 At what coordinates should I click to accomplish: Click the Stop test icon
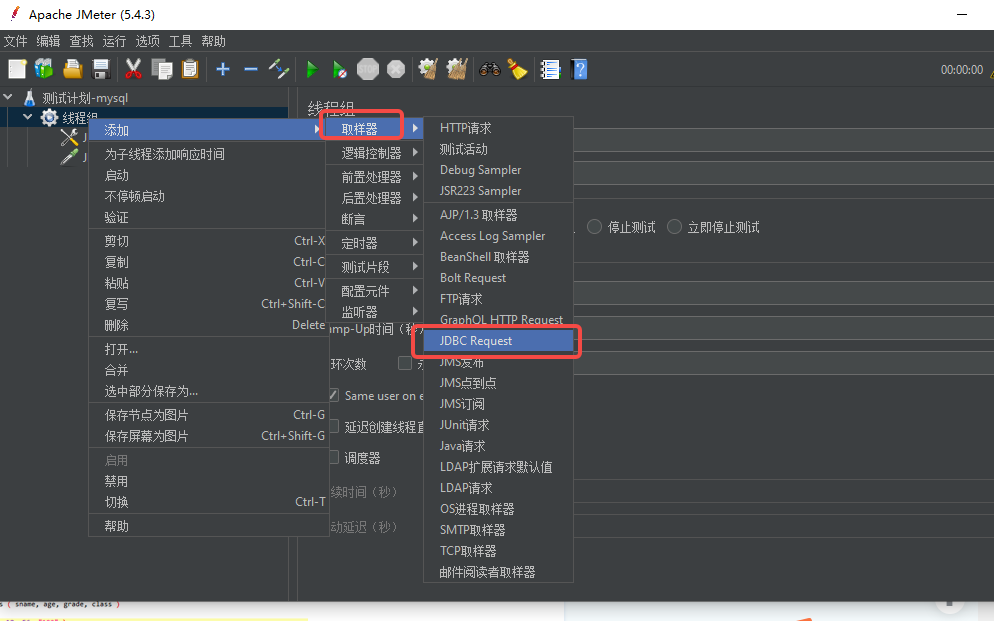pos(368,69)
